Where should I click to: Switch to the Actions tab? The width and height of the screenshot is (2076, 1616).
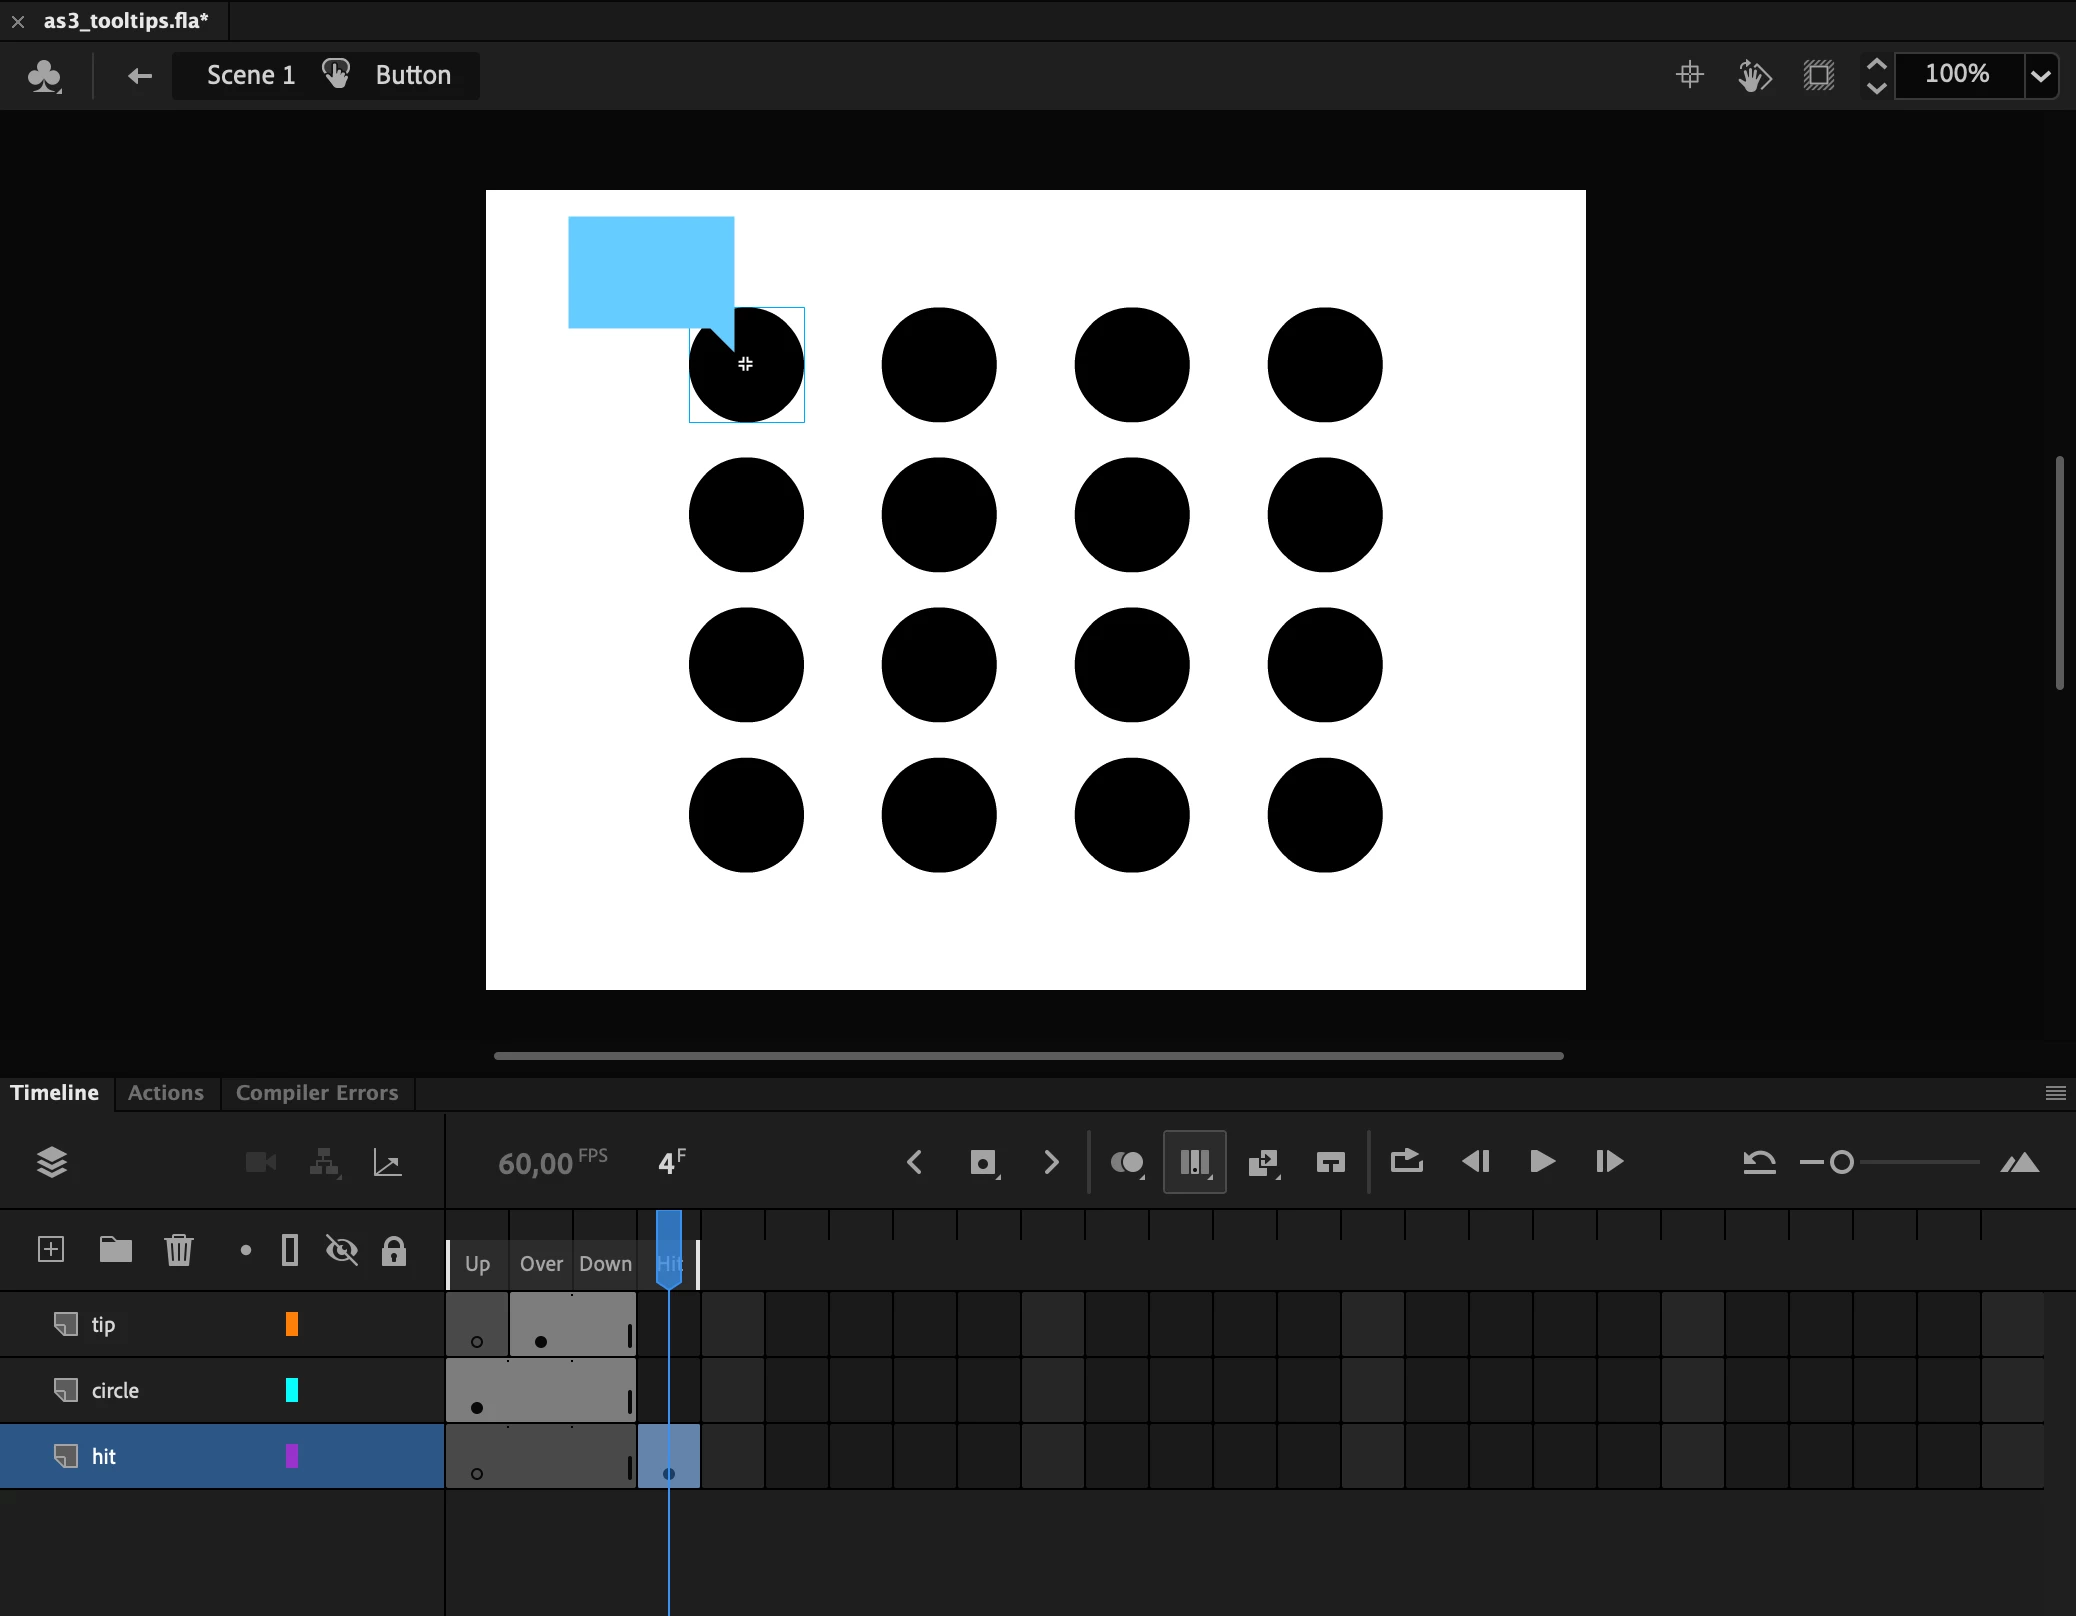[166, 1093]
